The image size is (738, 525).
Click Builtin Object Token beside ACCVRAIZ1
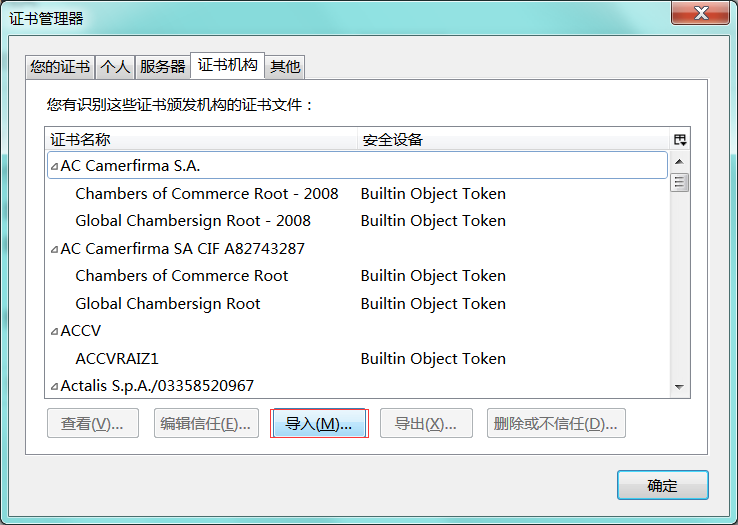(433, 359)
